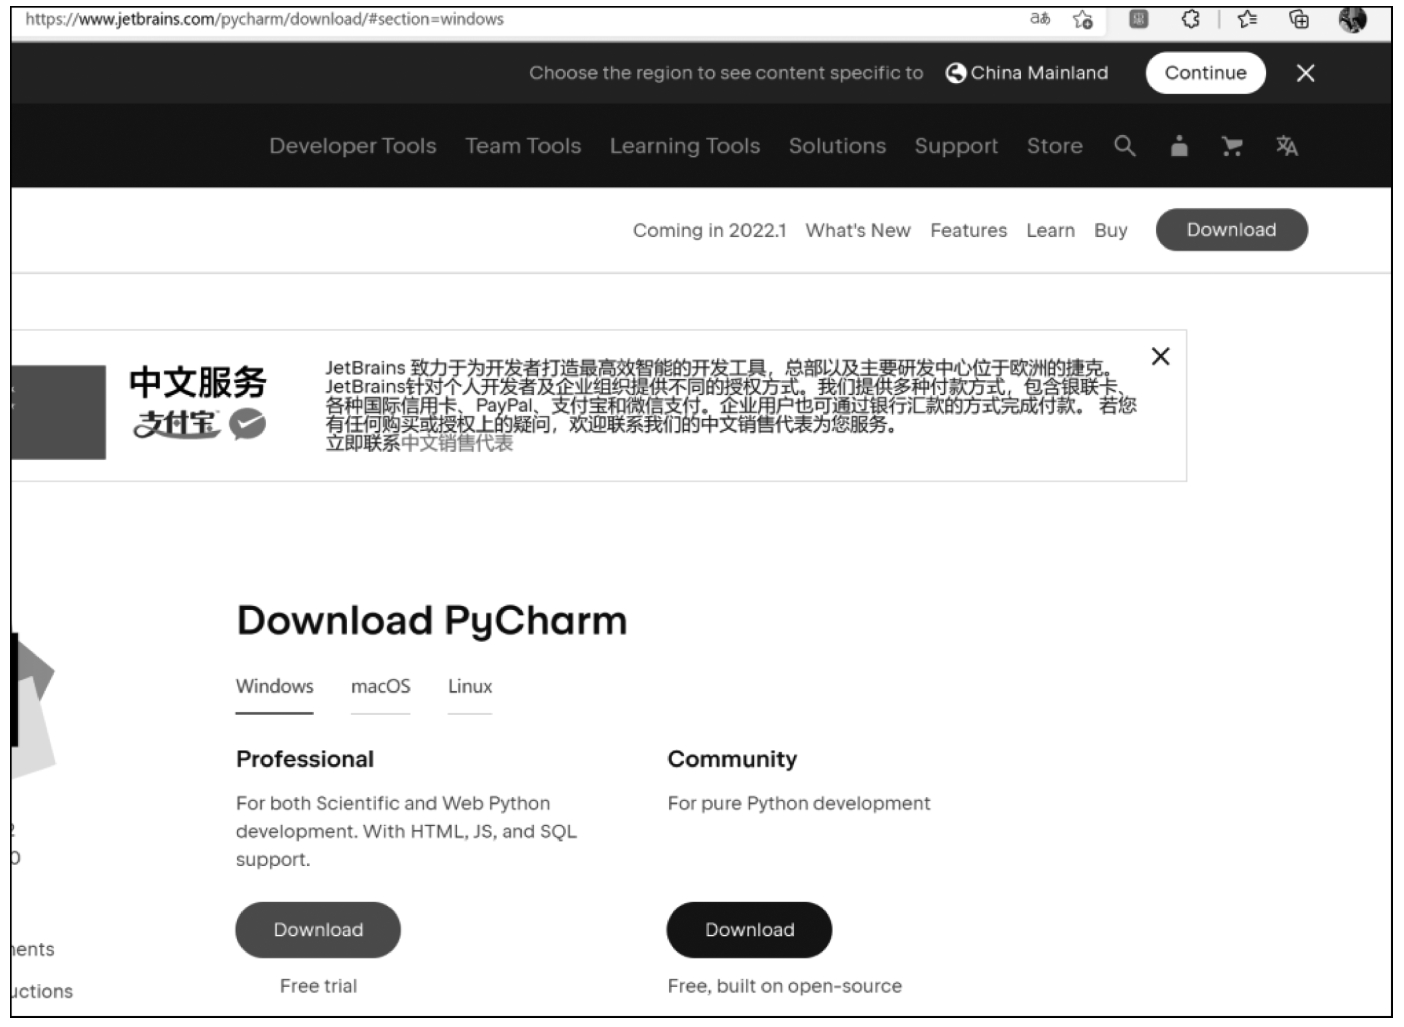Image resolution: width=1404 pixels, height=1027 pixels.
Task: Switch to the Linux tab
Action: coord(470,687)
